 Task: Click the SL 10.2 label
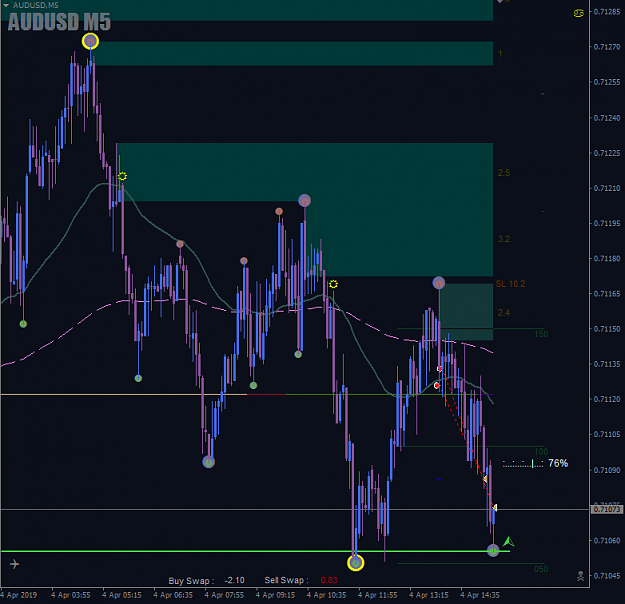tap(510, 284)
